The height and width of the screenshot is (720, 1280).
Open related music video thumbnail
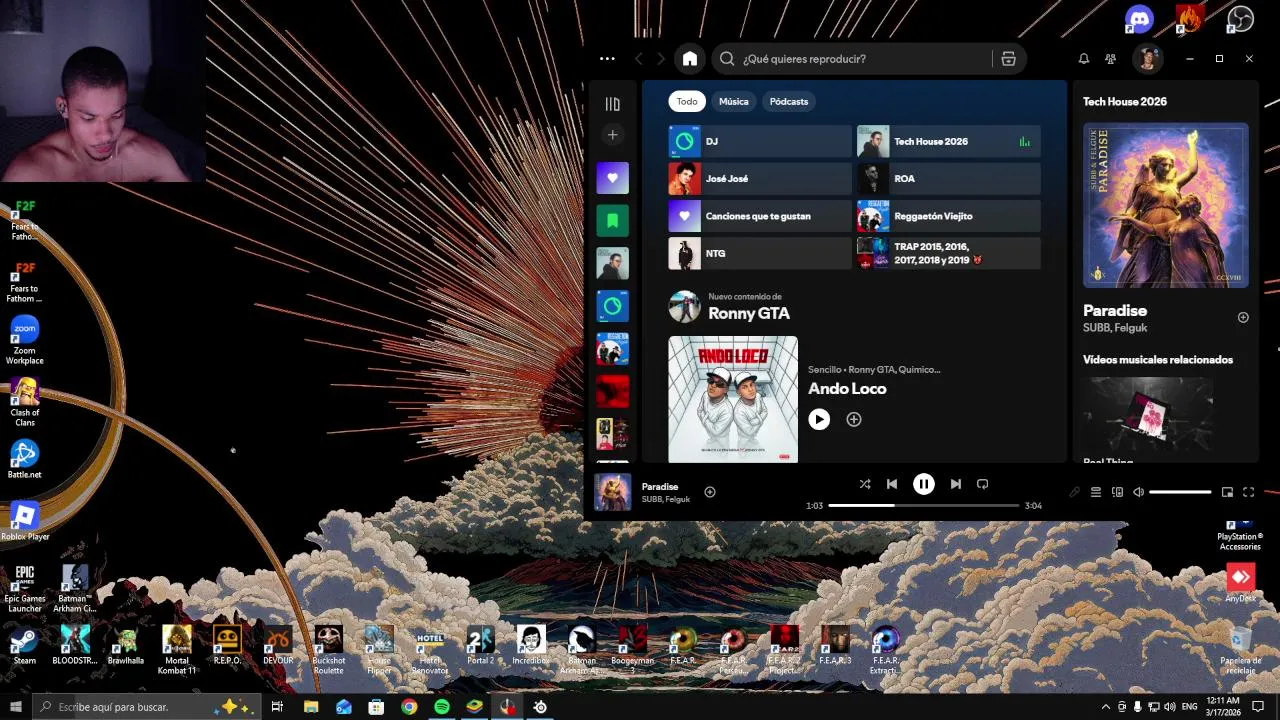(x=1148, y=413)
